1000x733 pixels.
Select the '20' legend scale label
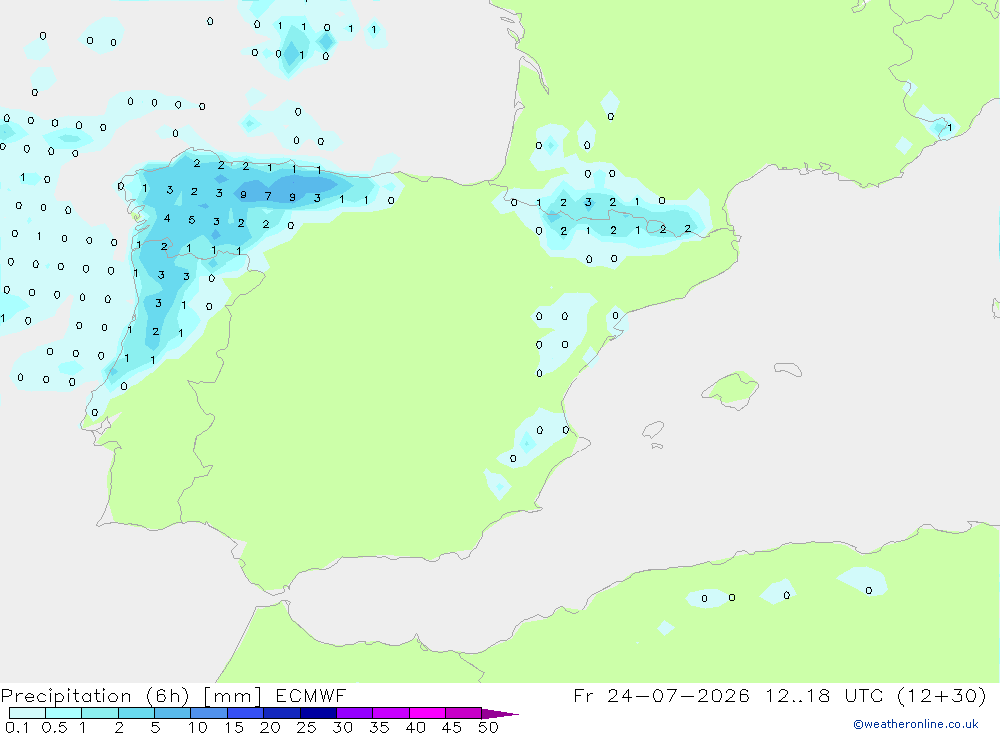tap(270, 727)
